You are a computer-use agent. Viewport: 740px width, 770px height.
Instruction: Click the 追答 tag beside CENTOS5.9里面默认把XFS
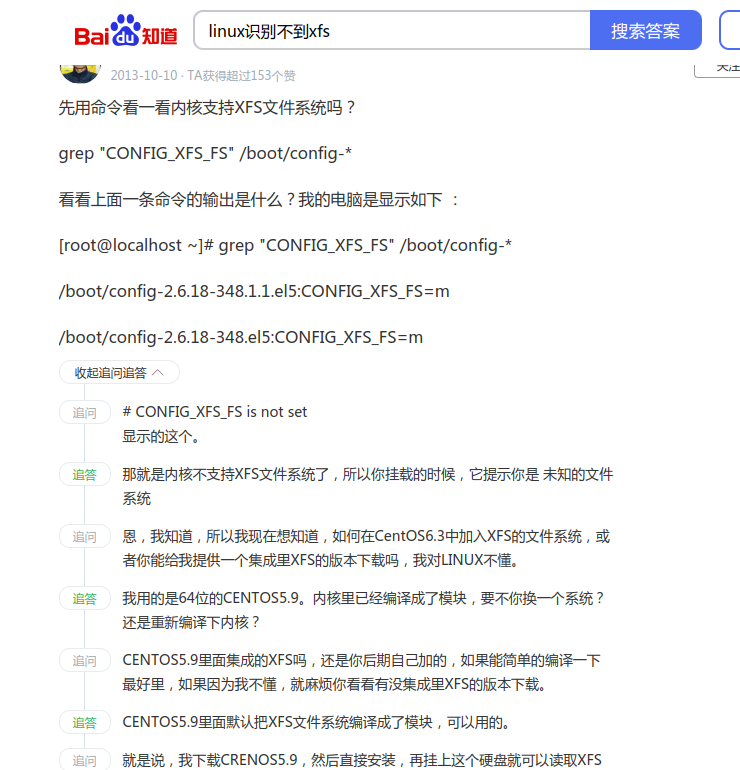(x=84, y=722)
